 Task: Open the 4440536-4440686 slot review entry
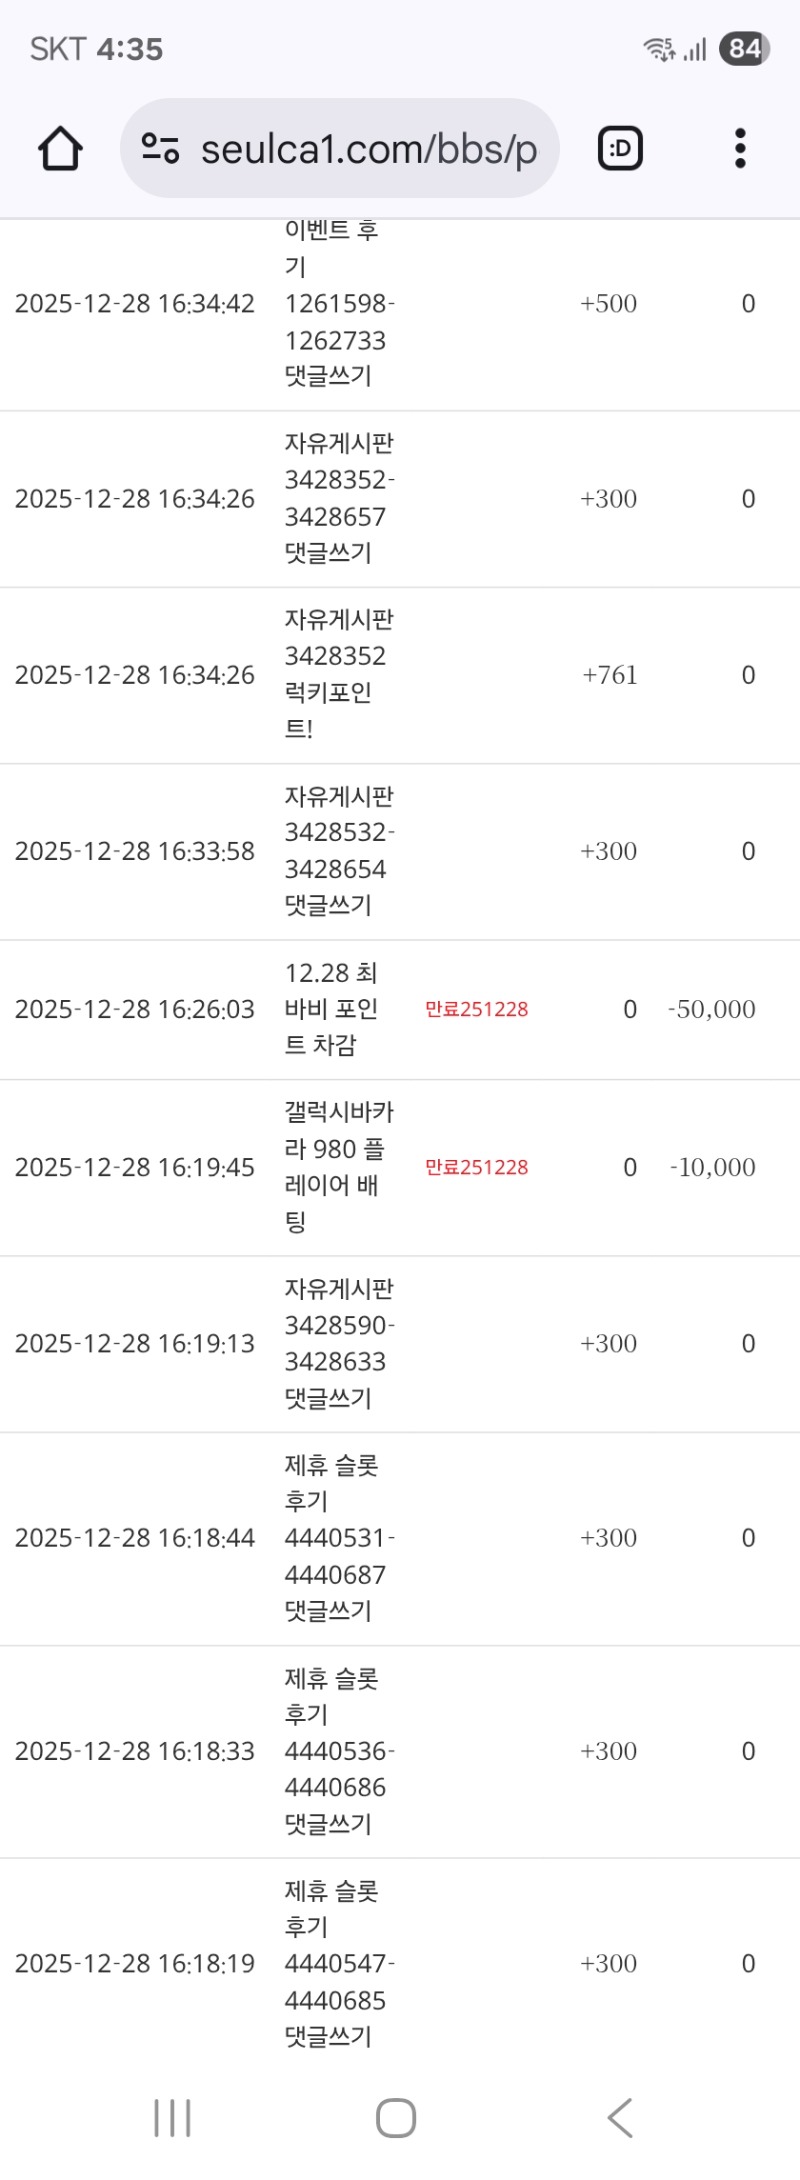[x=338, y=1751]
